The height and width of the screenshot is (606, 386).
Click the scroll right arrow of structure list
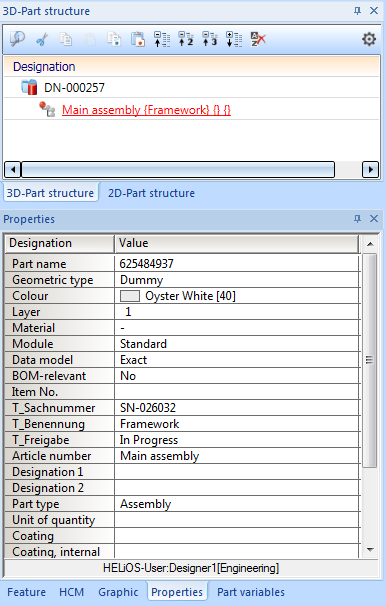(x=371, y=169)
